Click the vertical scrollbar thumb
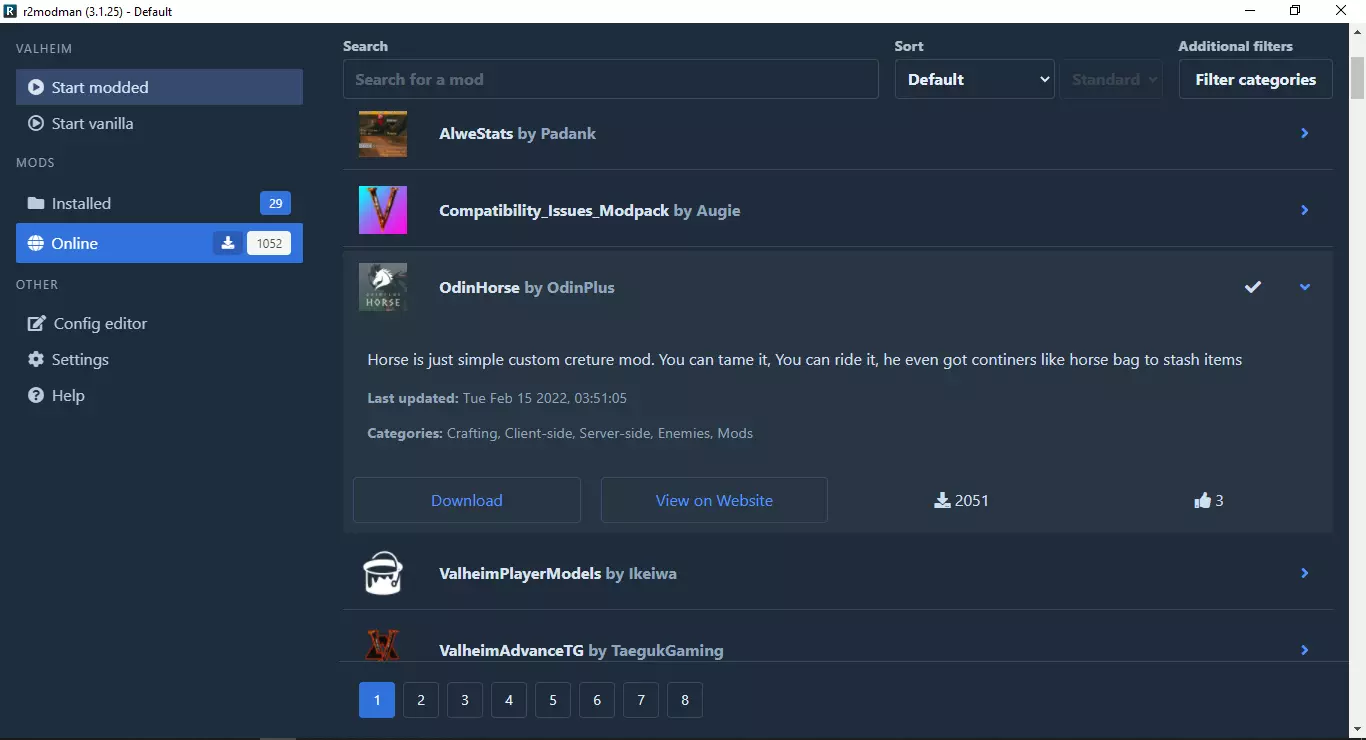 tap(1357, 77)
